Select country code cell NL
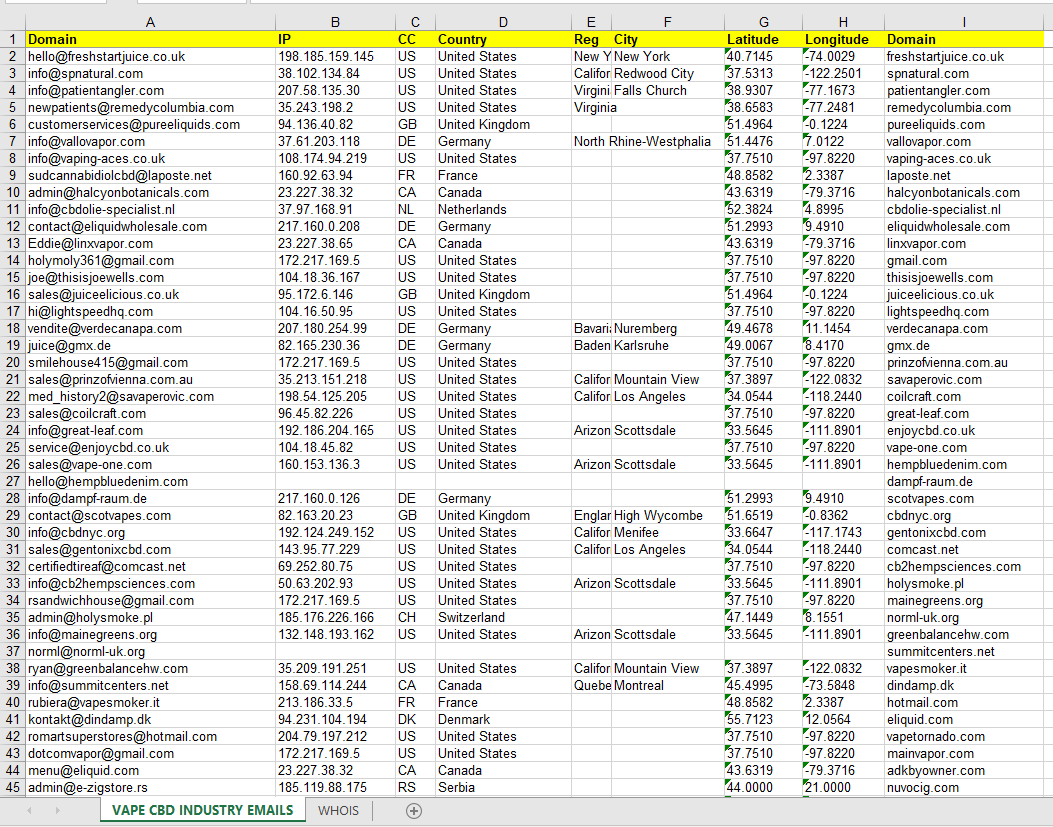Viewport: 1053px width, 827px height. (x=415, y=210)
